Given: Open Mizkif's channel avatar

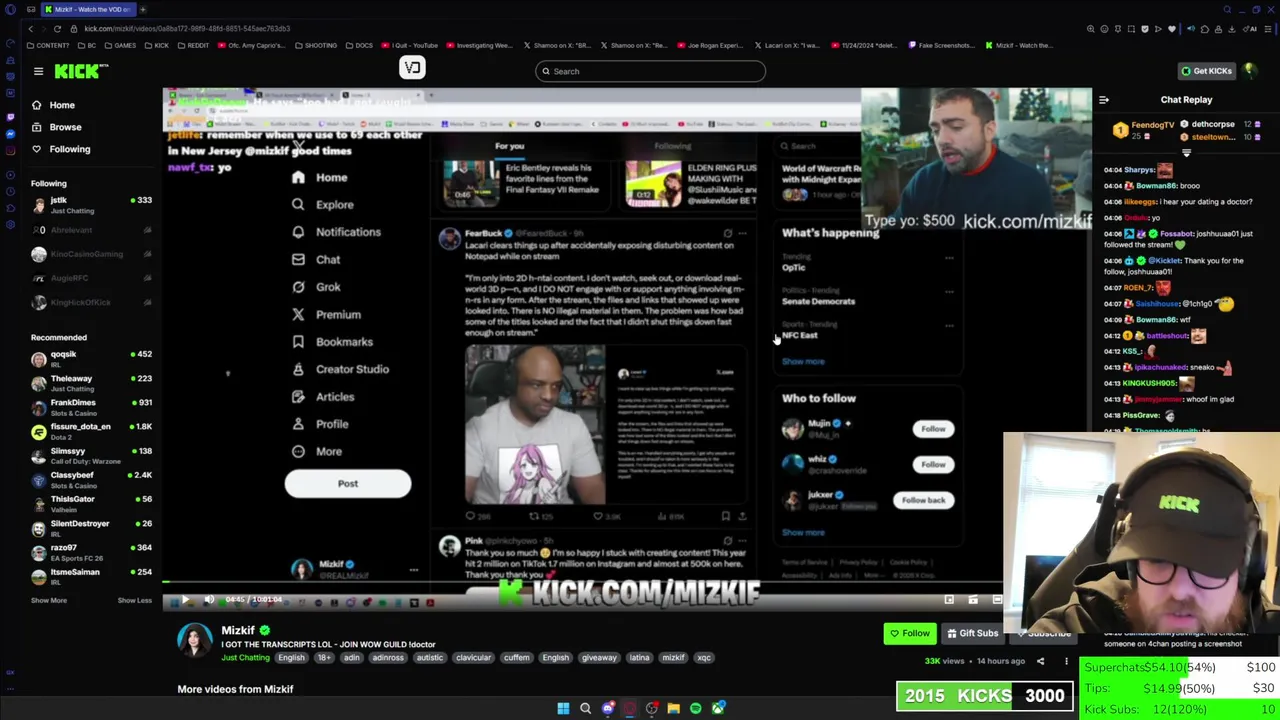Looking at the screenshot, I should click(x=195, y=640).
